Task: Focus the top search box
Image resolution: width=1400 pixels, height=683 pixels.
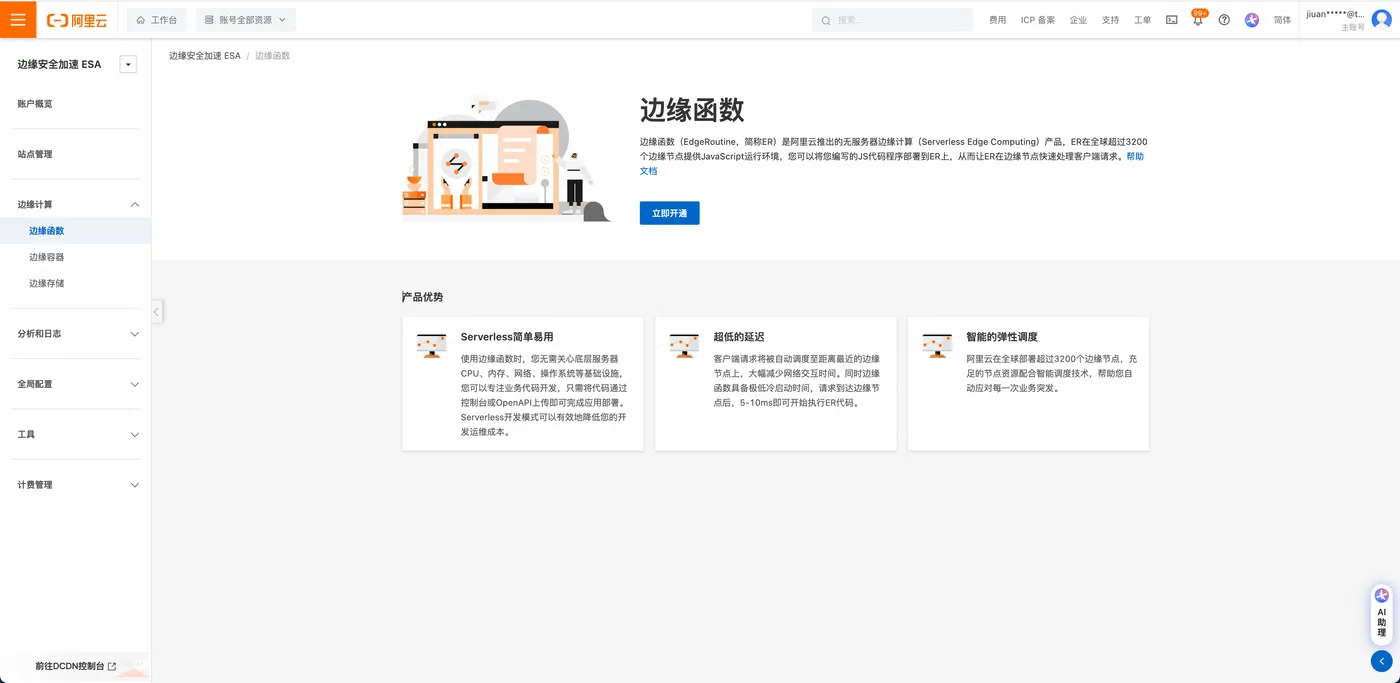Action: 892,20
